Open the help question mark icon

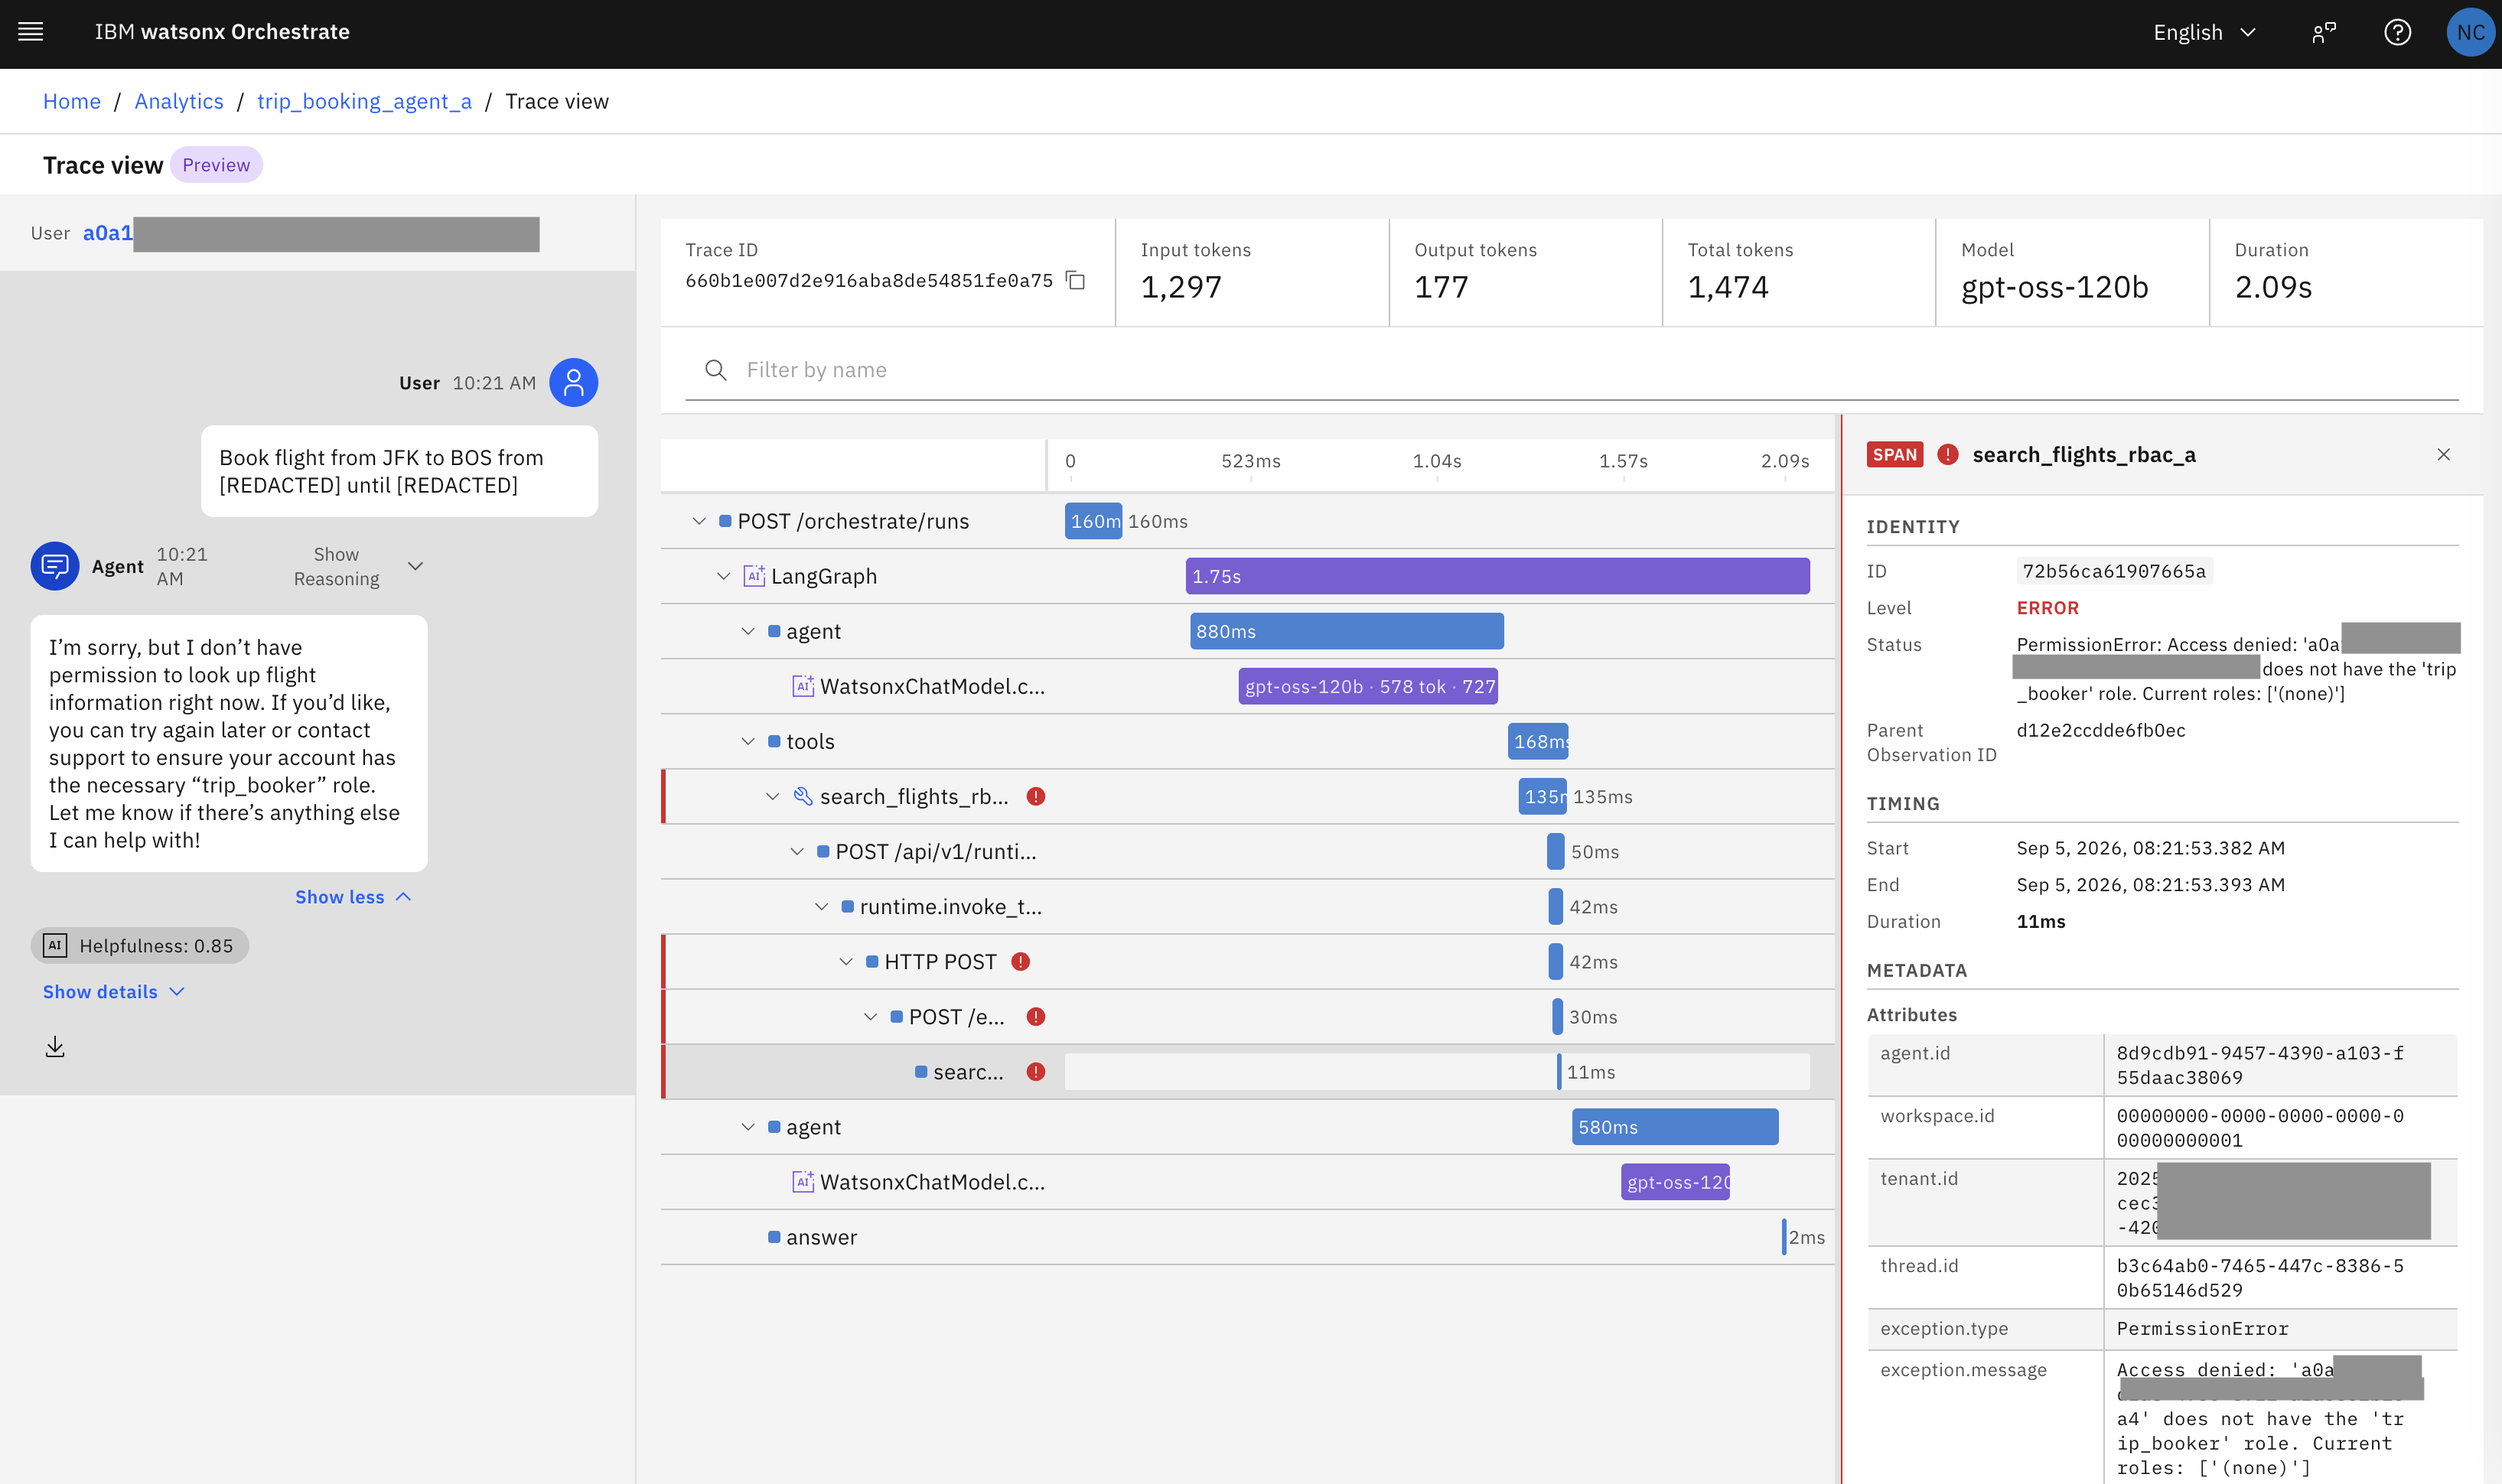coord(2397,32)
